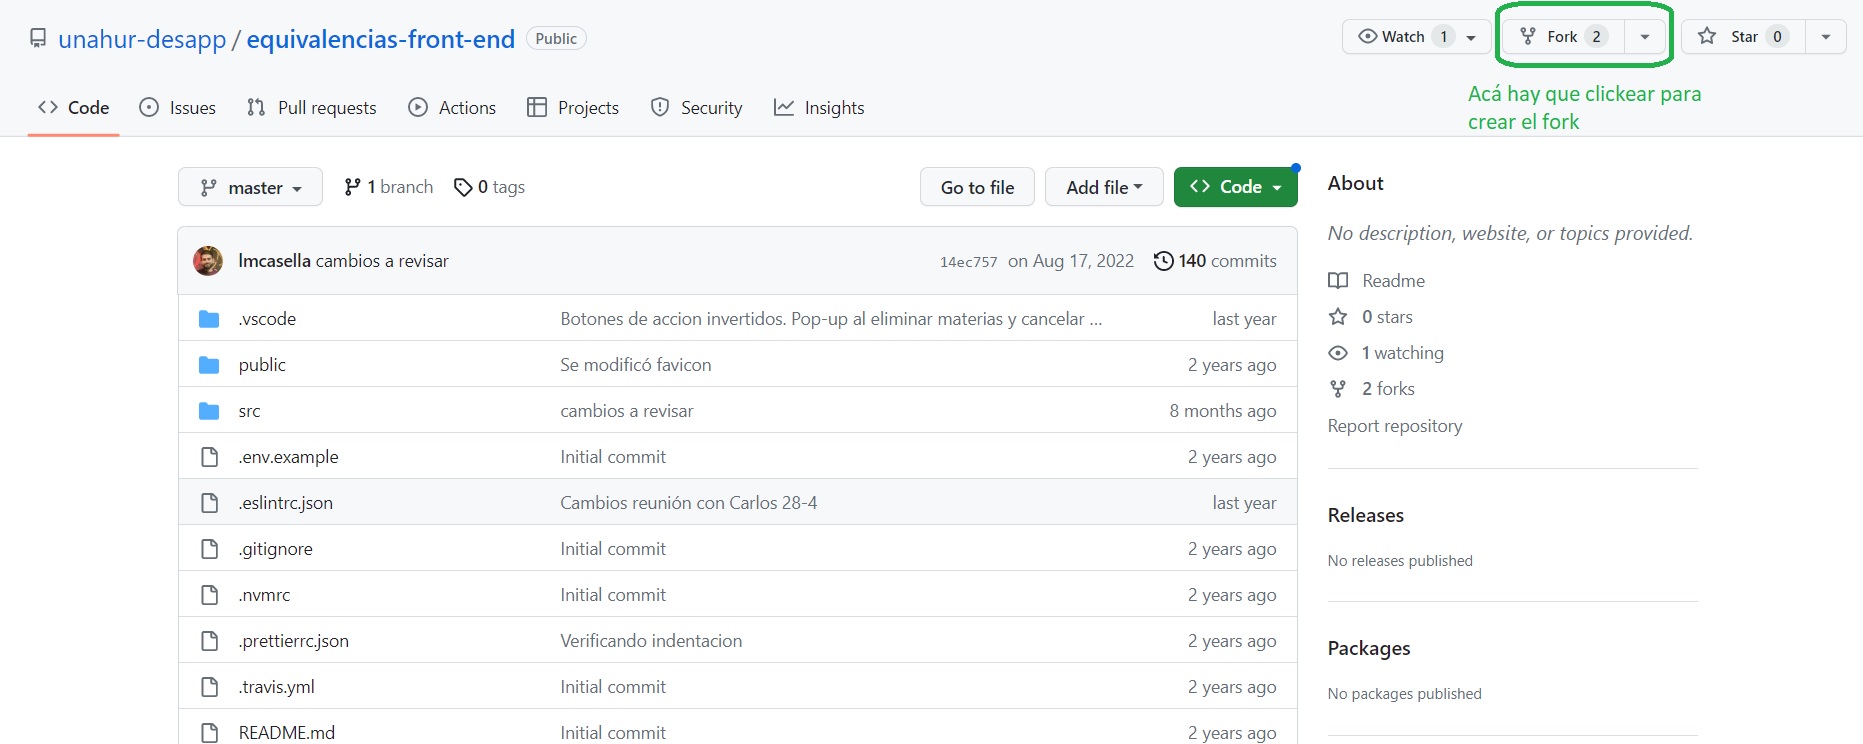Click the tags icon showing 0 tags
This screenshot has width=1863, height=744.
point(463,187)
